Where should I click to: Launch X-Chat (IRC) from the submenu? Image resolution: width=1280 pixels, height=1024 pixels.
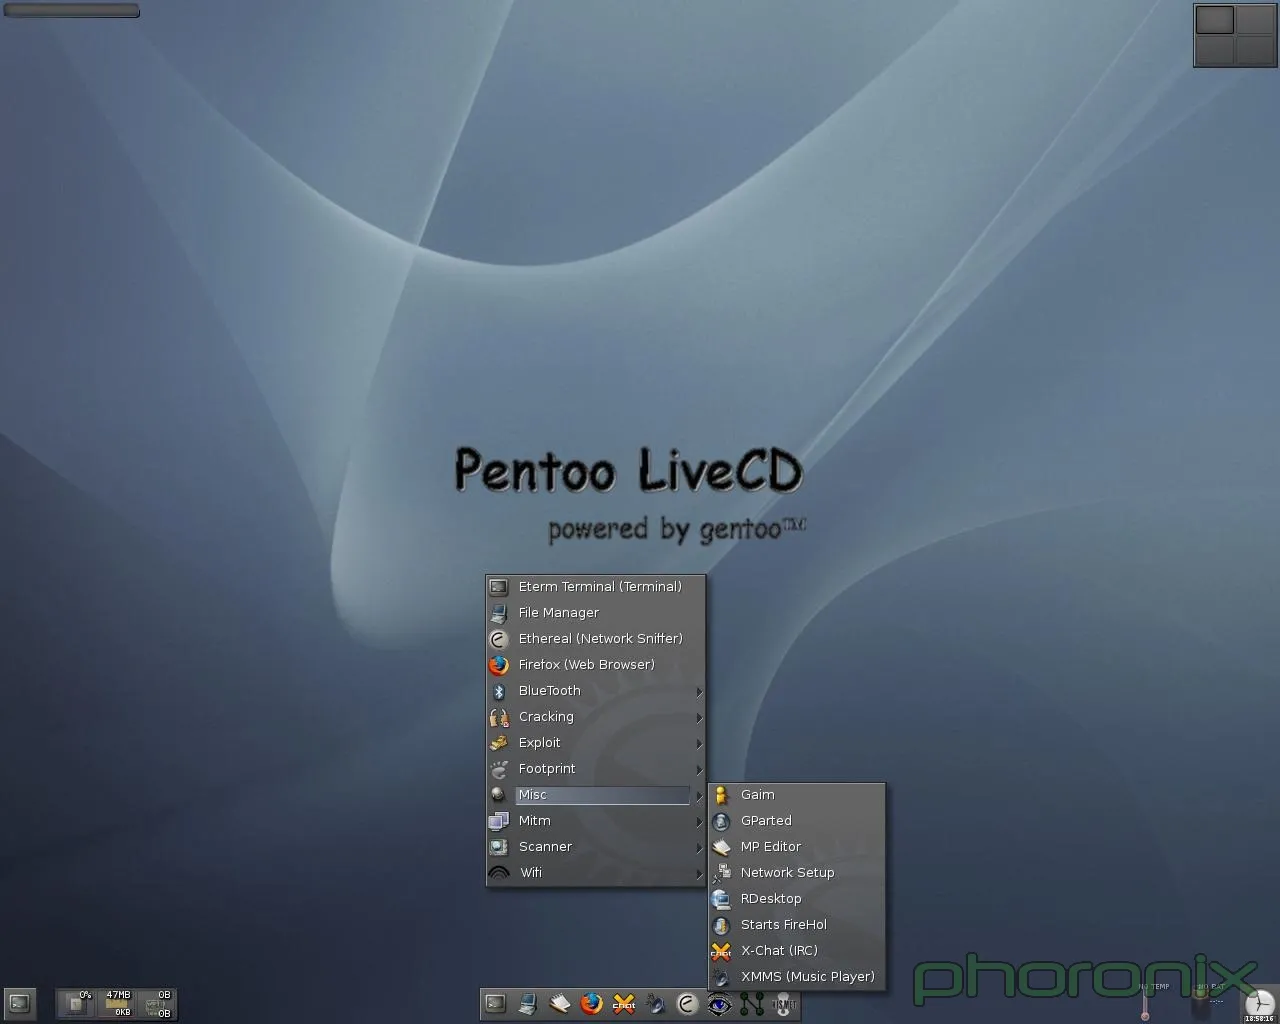(797, 951)
